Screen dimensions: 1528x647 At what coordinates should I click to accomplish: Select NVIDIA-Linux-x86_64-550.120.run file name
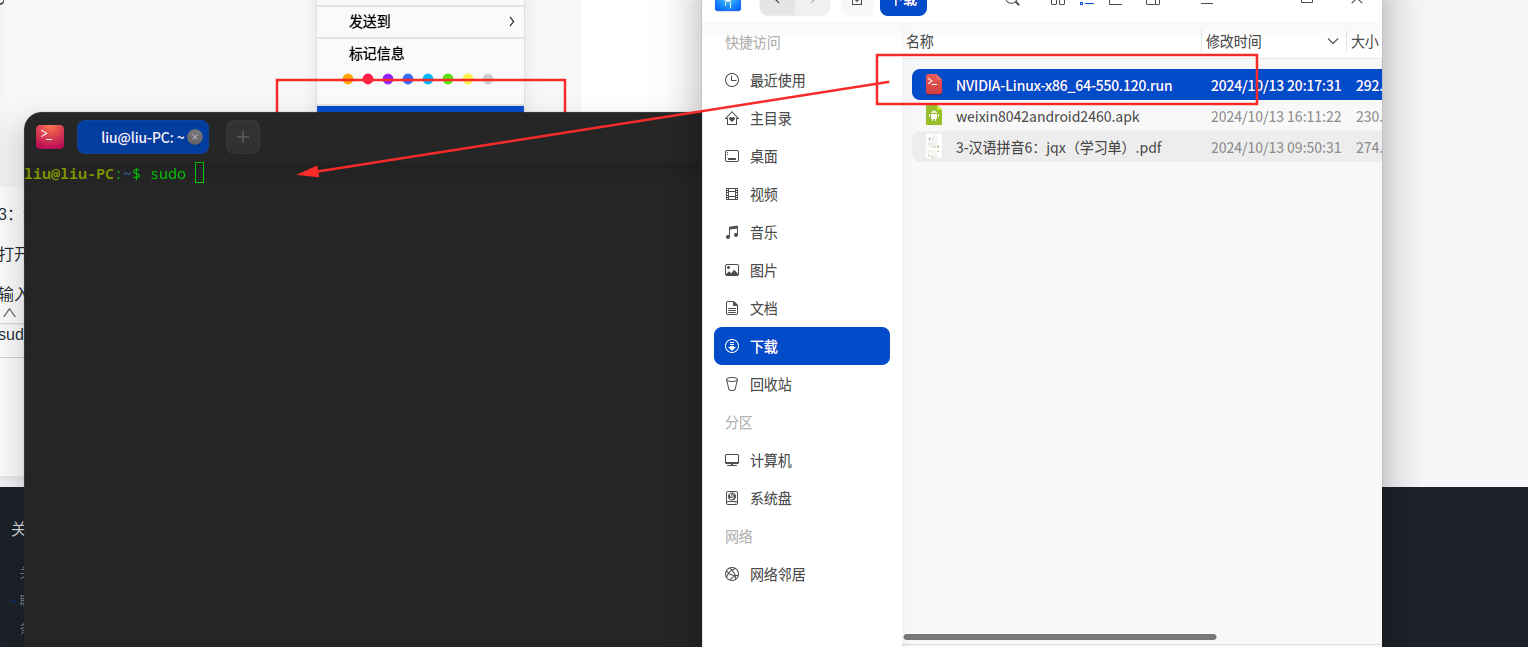tap(1064, 86)
